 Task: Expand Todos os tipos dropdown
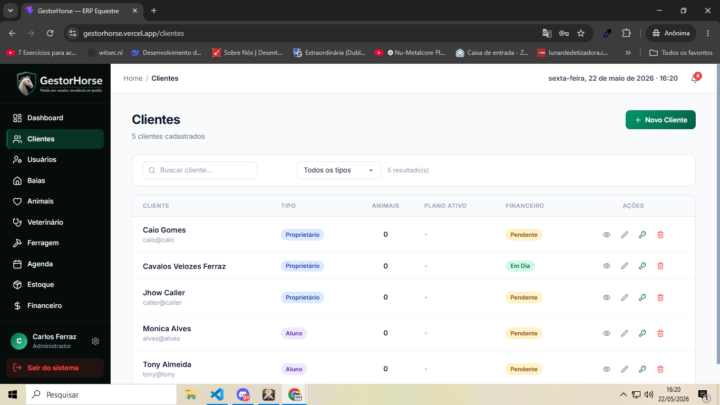[338, 170]
